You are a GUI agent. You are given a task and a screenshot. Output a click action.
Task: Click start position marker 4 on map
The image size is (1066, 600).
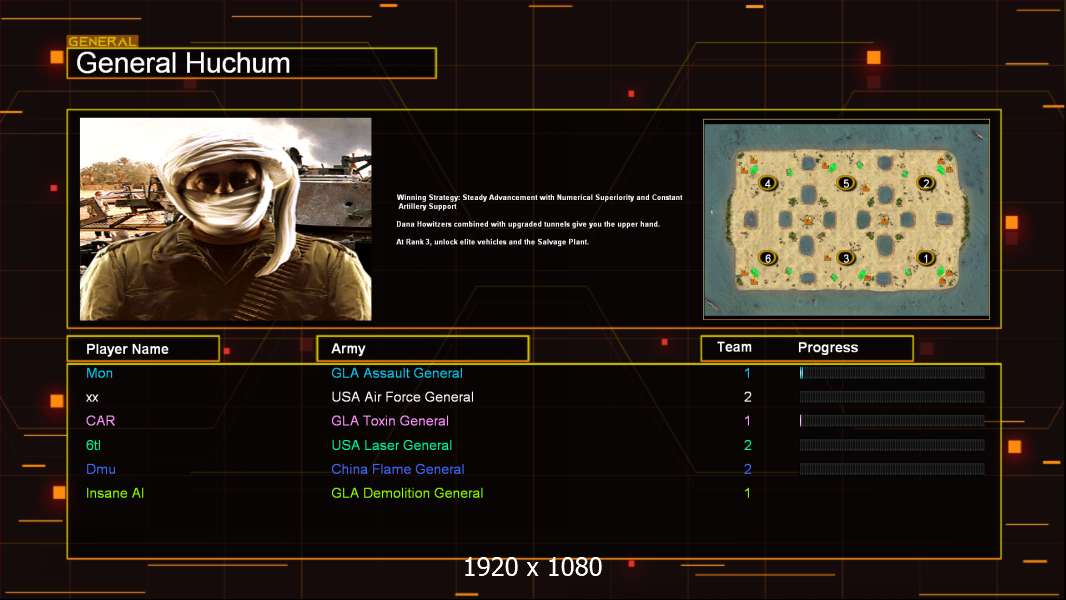[768, 183]
